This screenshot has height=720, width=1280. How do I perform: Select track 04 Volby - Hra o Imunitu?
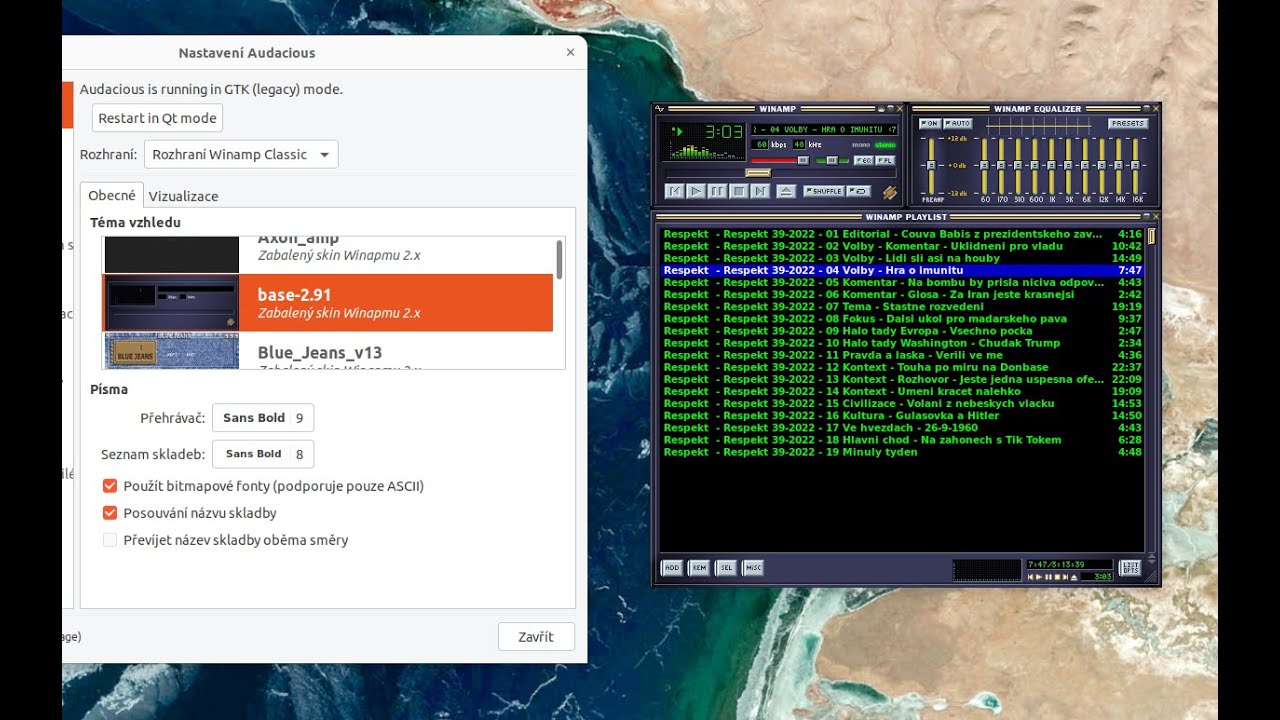902,270
